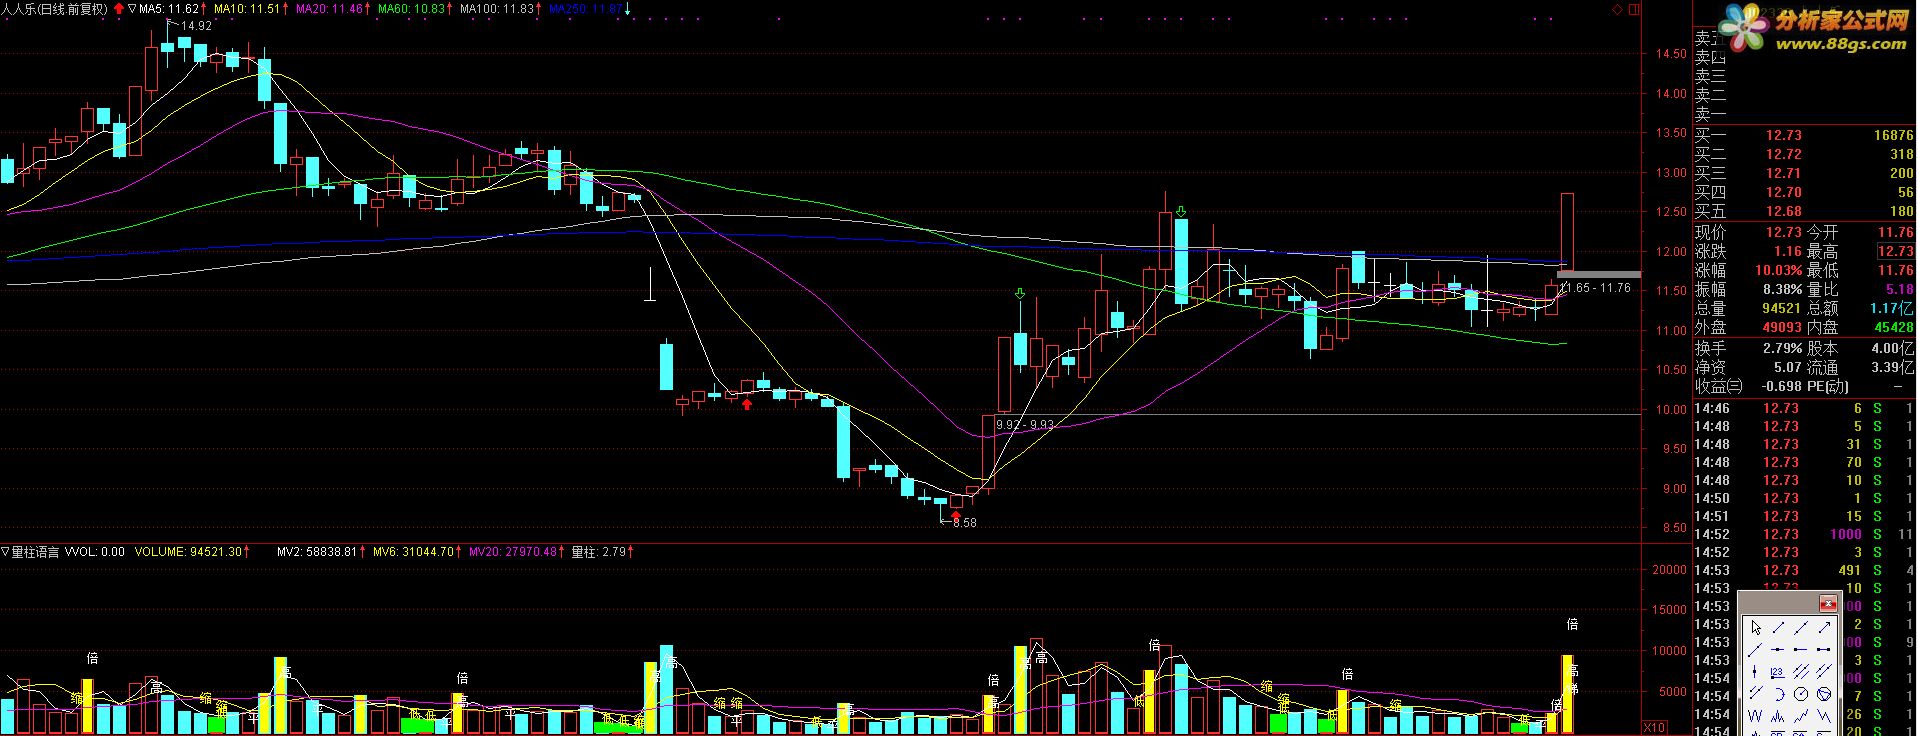The height and width of the screenshot is (736, 1918).
Task: Click the gray price level bar on chart
Action: (x=1599, y=274)
